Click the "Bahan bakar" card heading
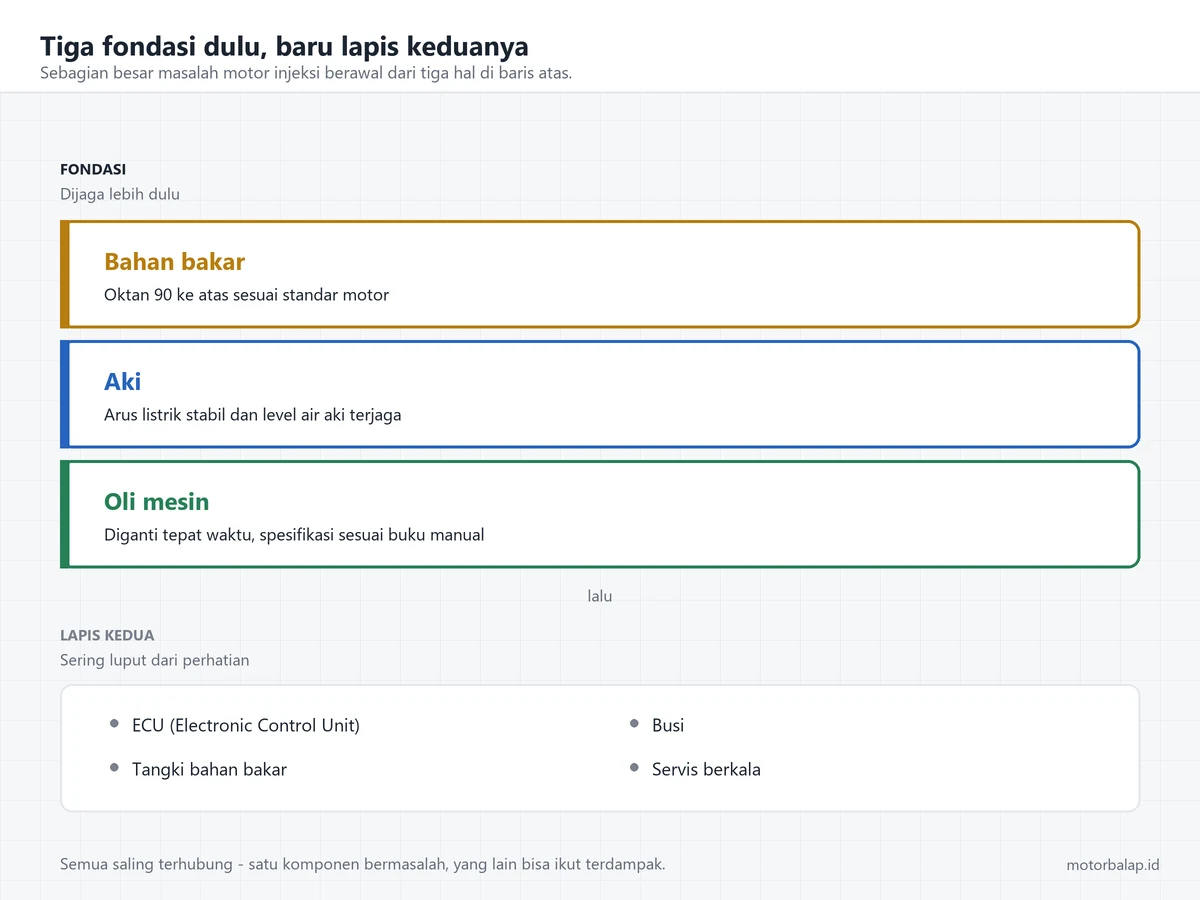Screen dimensions: 1200x900 pyautogui.click(x=174, y=262)
